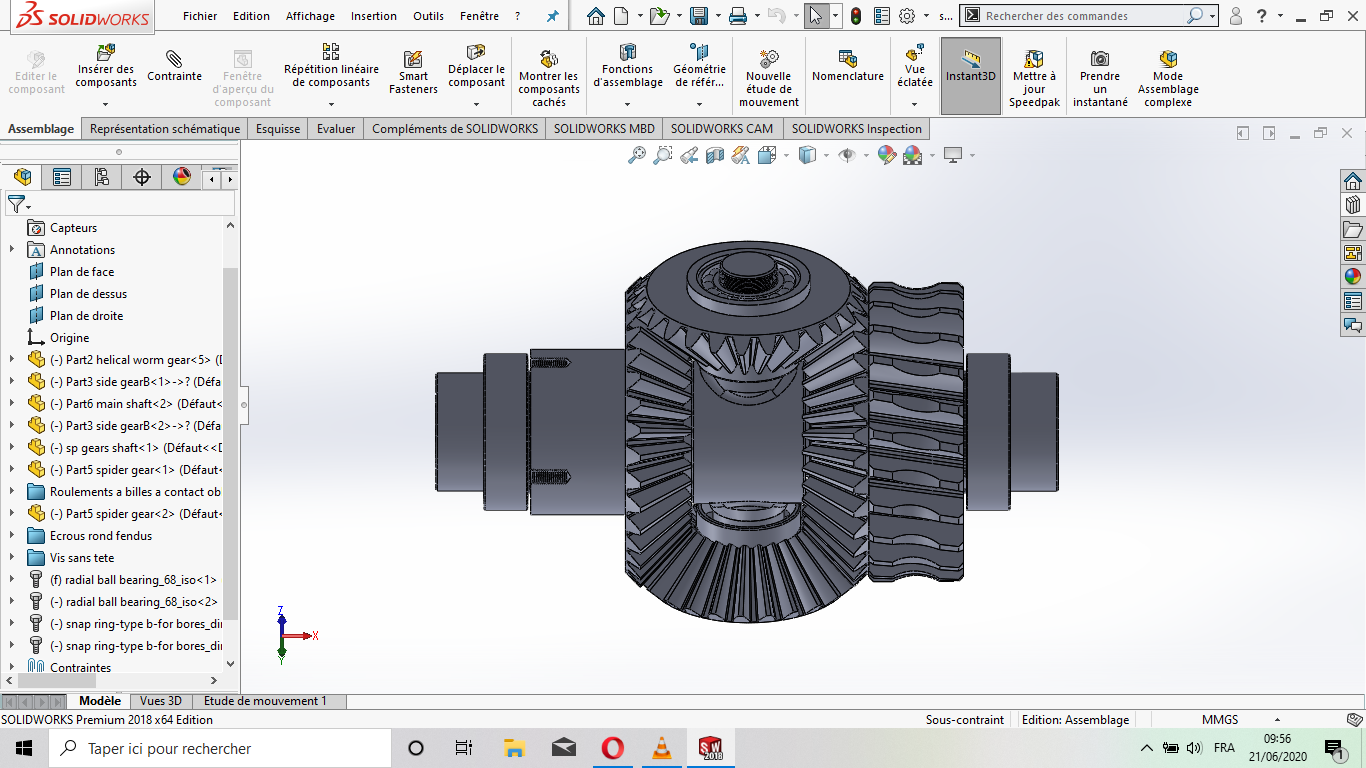Switch to Vues 3D tab
1366x768 pixels.
point(160,701)
